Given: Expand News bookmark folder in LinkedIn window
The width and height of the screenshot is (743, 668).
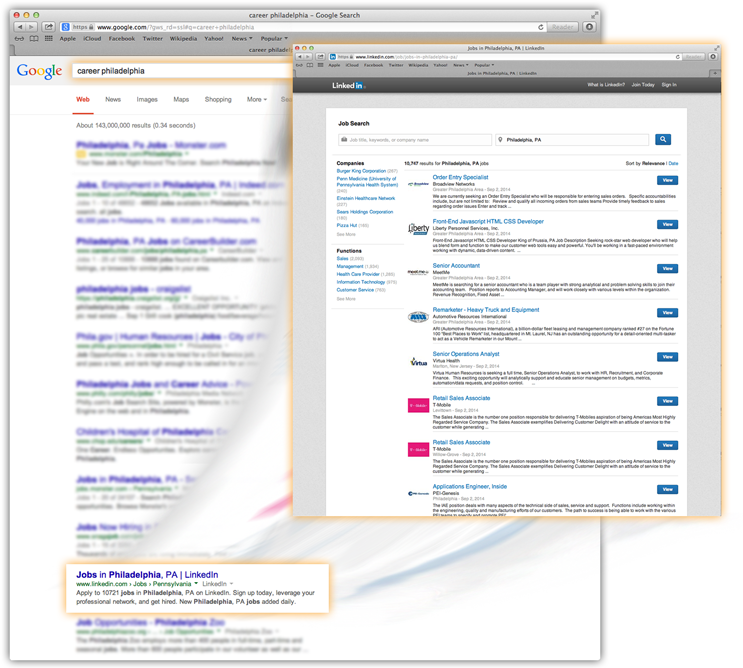Looking at the screenshot, I should click(x=461, y=65).
